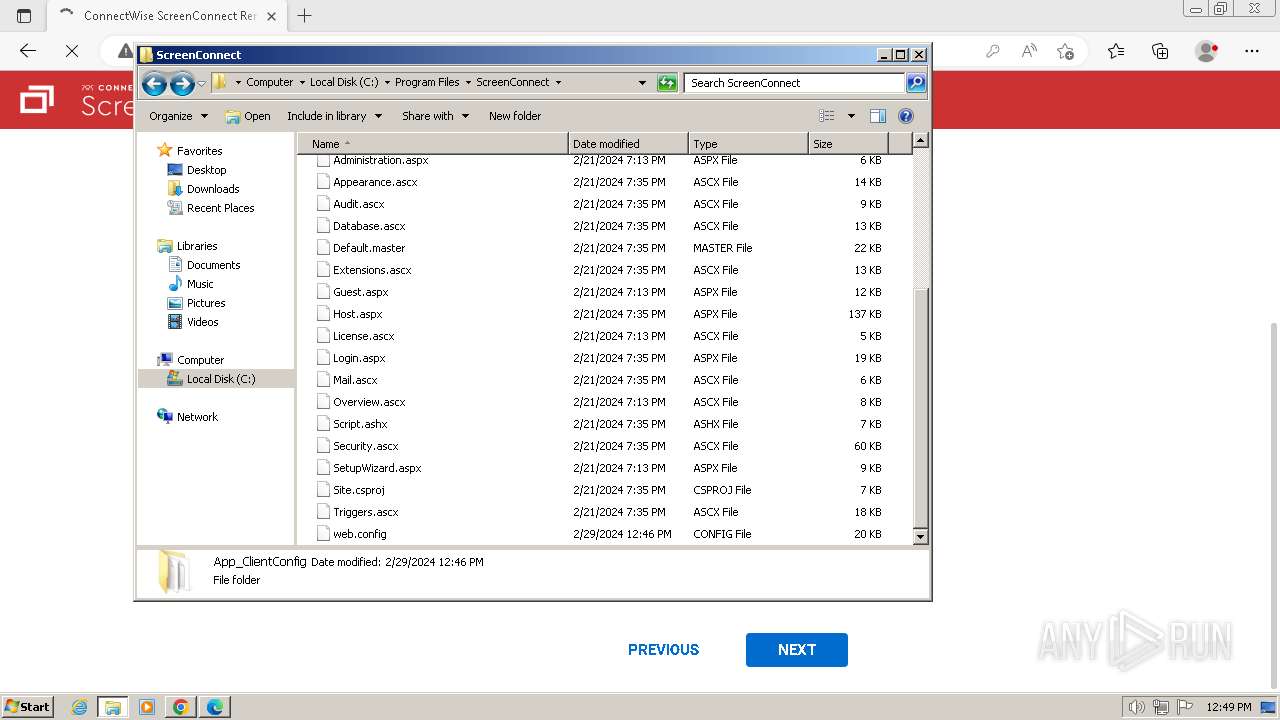Select the Guest.aspx file icon
This screenshot has height=720, width=1280.
323,292
